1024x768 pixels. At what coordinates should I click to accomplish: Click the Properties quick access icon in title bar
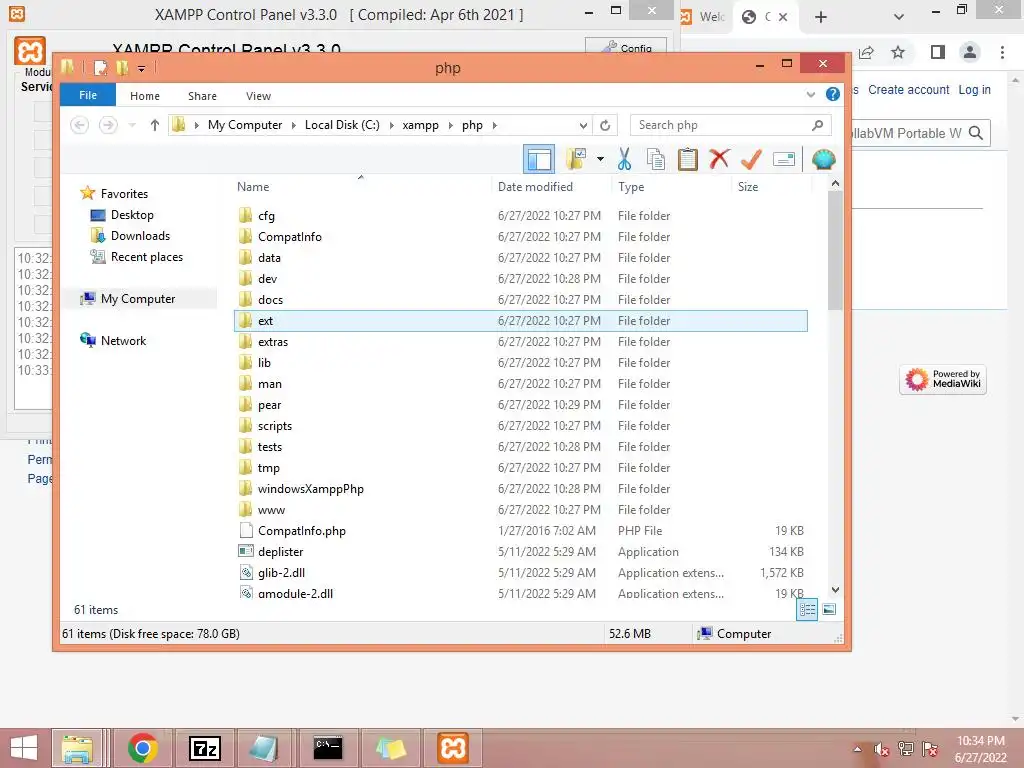click(100, 68)
